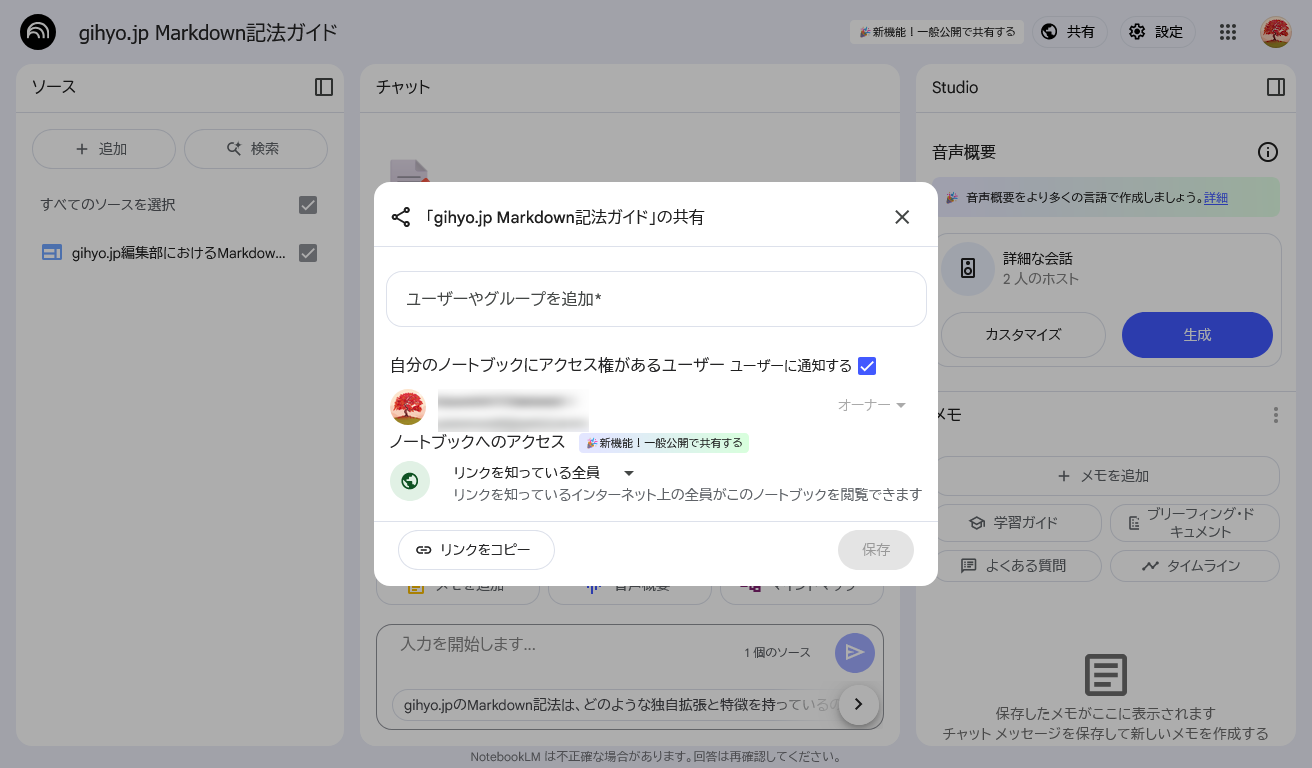Open the 詳細 link in audio banner

(1216, 198)
